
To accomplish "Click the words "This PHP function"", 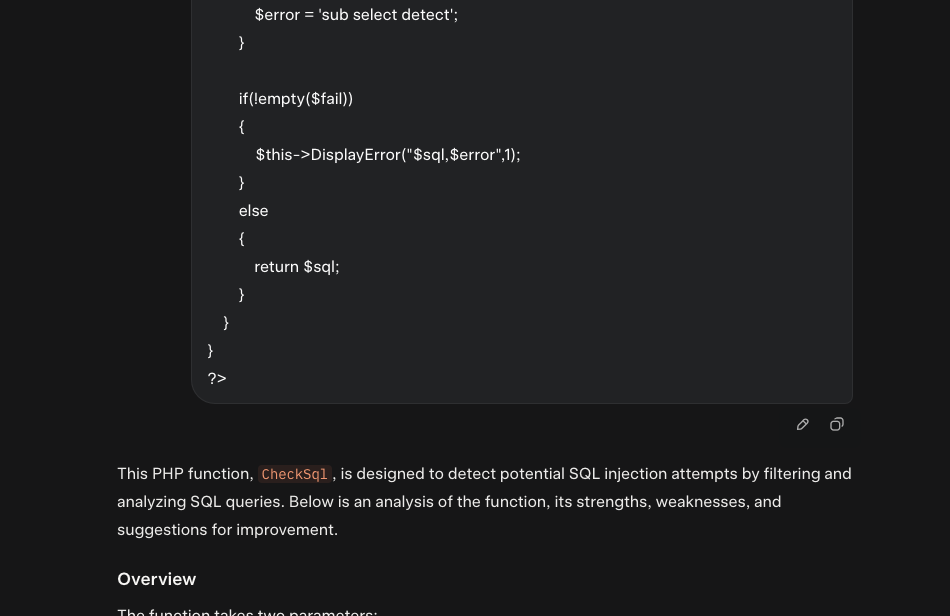I will [x=185, y=474].
